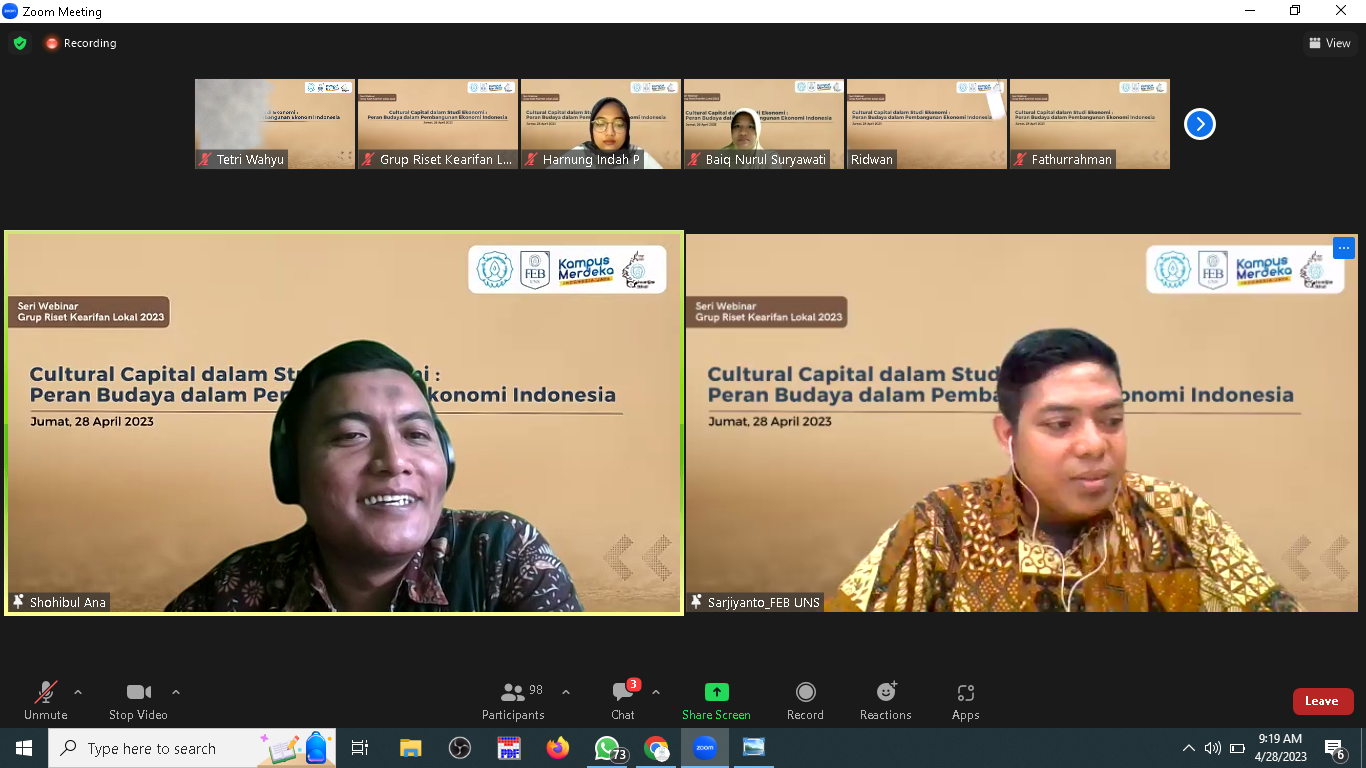Start recording with the Record button

(x=805, y=701)
